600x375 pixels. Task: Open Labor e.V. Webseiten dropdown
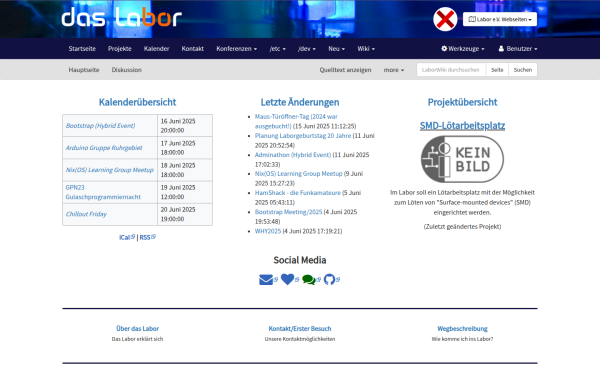(500, 19)
